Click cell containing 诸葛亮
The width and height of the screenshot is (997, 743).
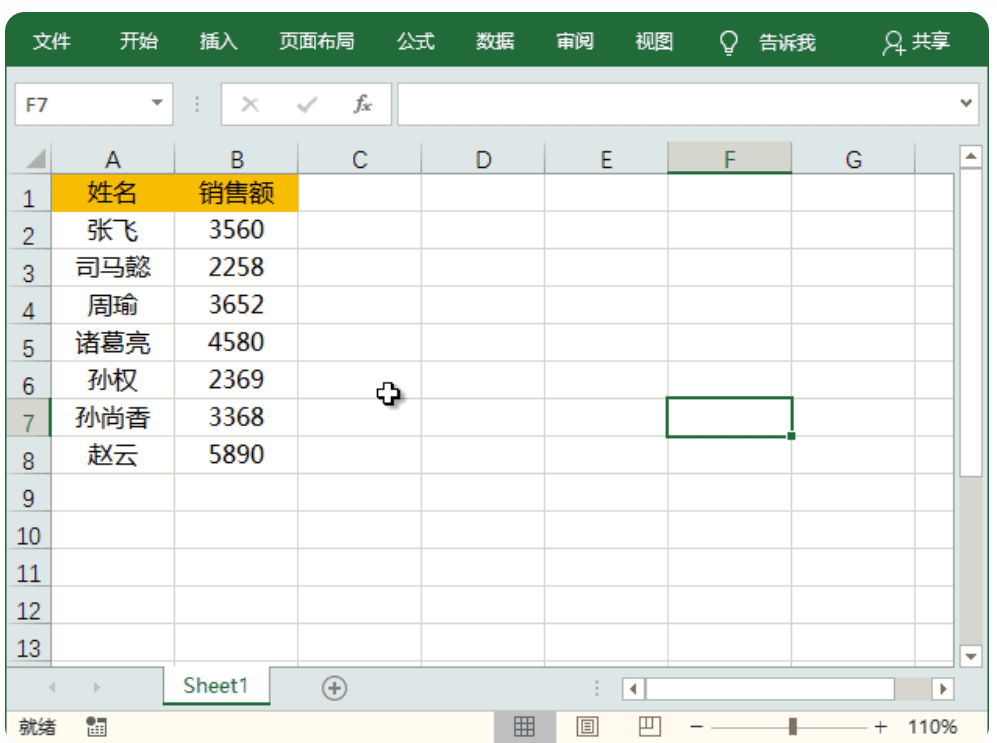click(113, 343)
